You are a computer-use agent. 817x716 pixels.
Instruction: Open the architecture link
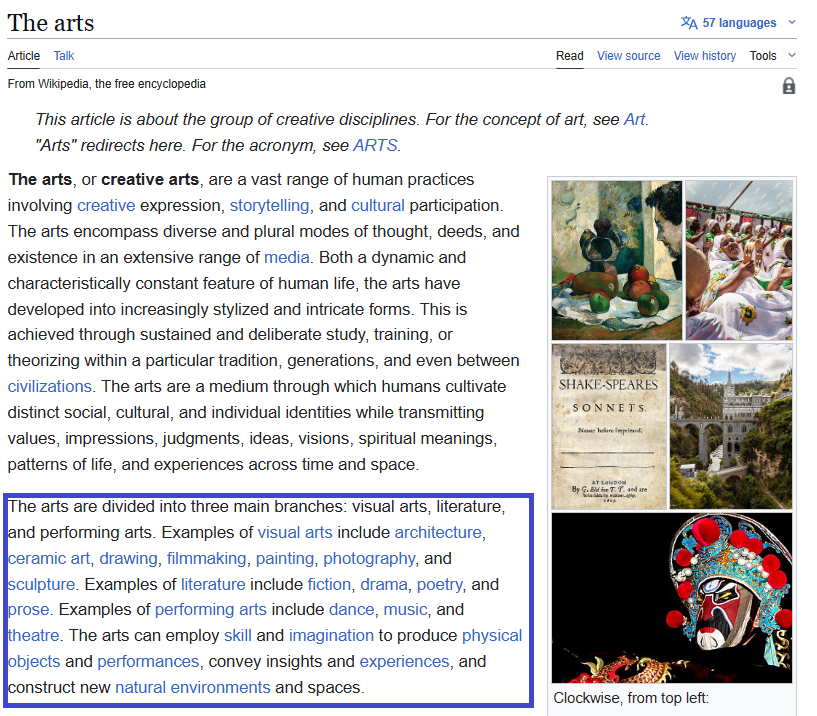(x=438, y=533)
